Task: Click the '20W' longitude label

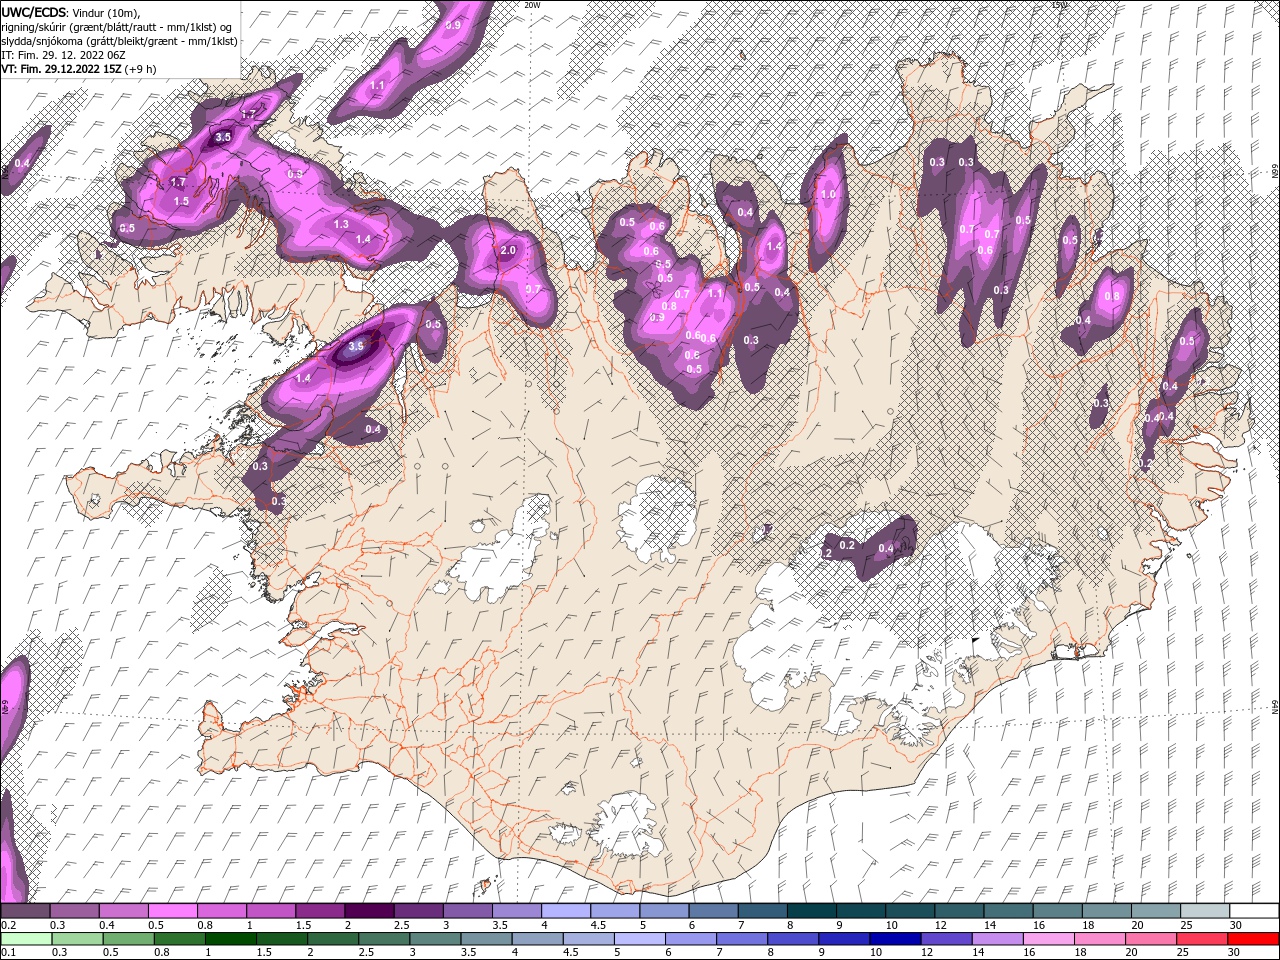Action: pyautogui.click(x=532, y=5)
